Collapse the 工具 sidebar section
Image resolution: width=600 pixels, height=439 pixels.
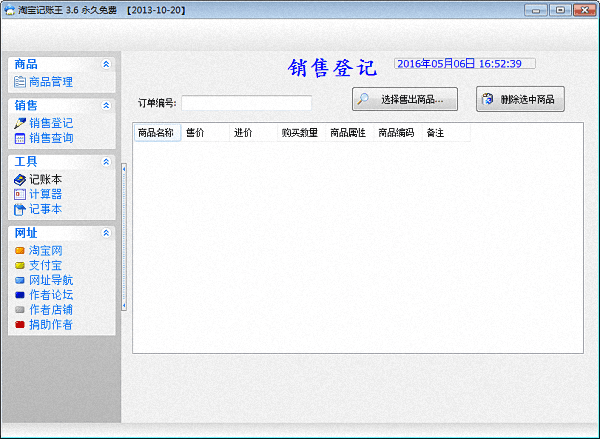click(x=106, y=161)
